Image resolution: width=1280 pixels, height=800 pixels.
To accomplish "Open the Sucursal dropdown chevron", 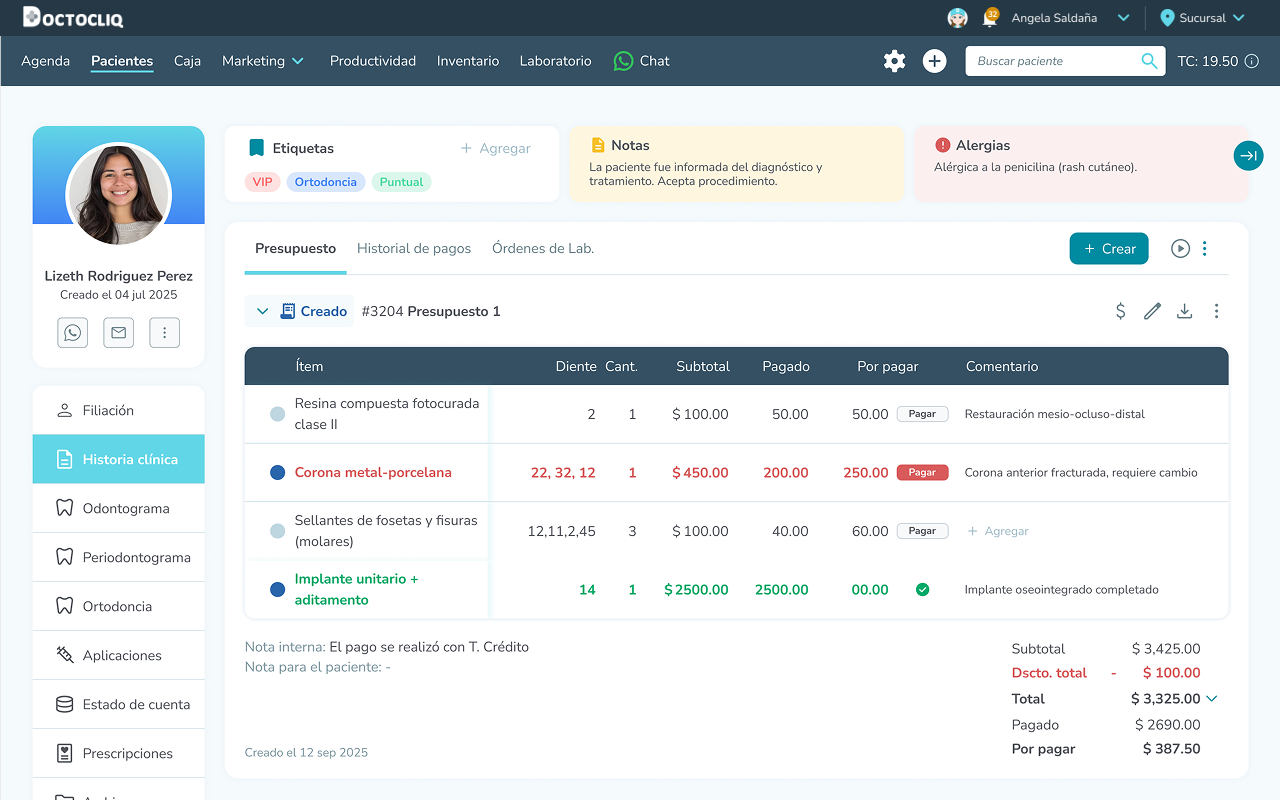I will click(x=1239, y=18).
